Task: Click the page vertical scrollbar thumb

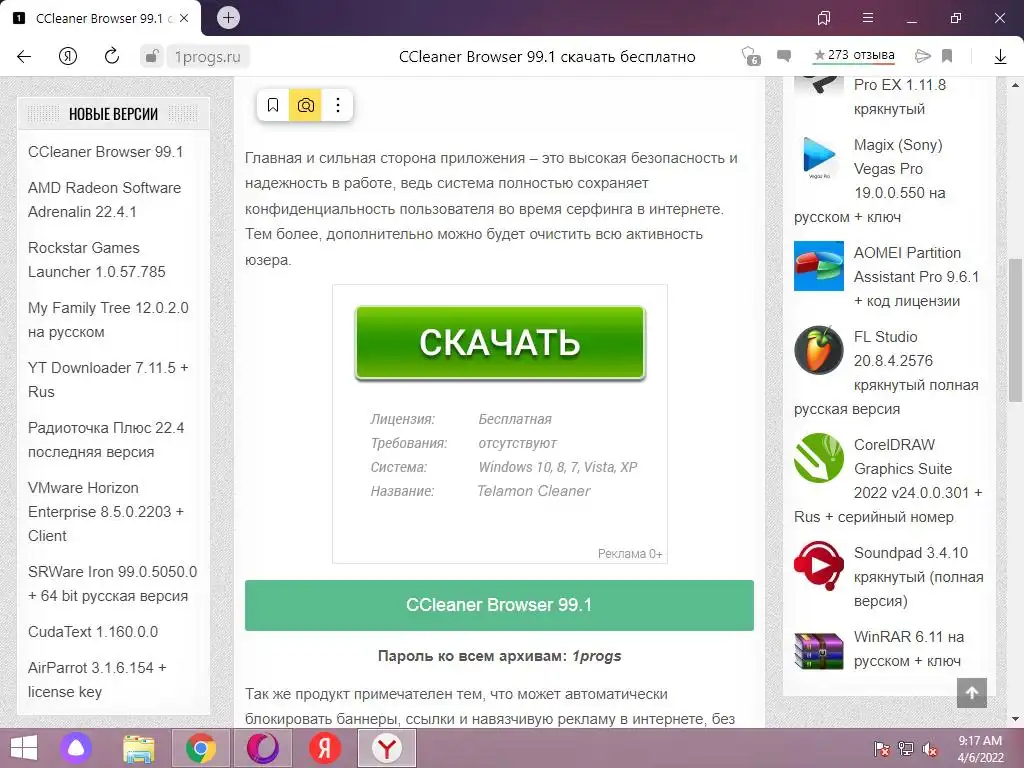Action: 1015,330
